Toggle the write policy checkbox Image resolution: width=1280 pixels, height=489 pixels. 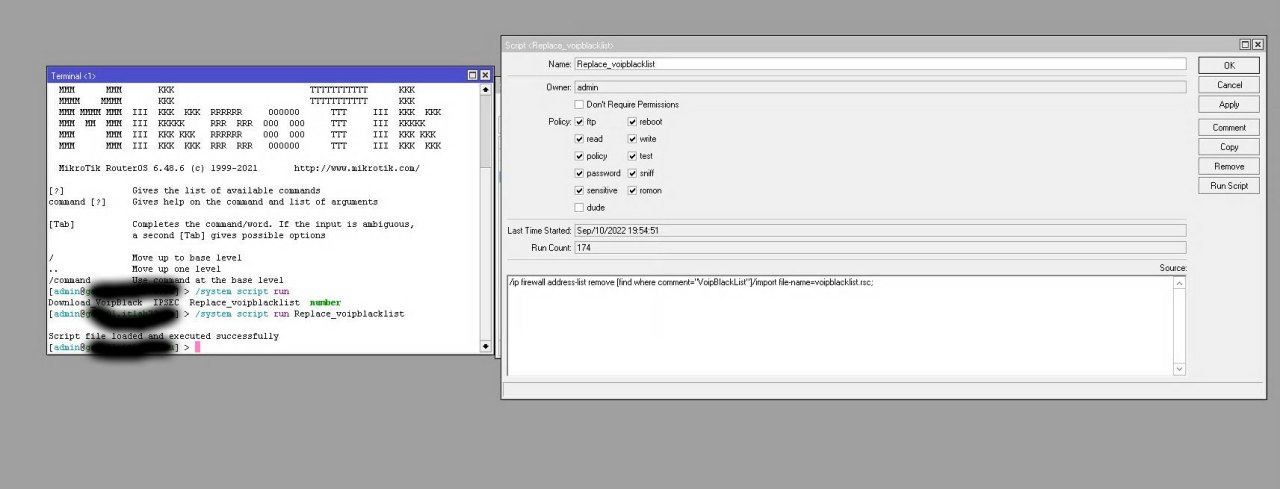pyautogui.click(x=632, y=139)
